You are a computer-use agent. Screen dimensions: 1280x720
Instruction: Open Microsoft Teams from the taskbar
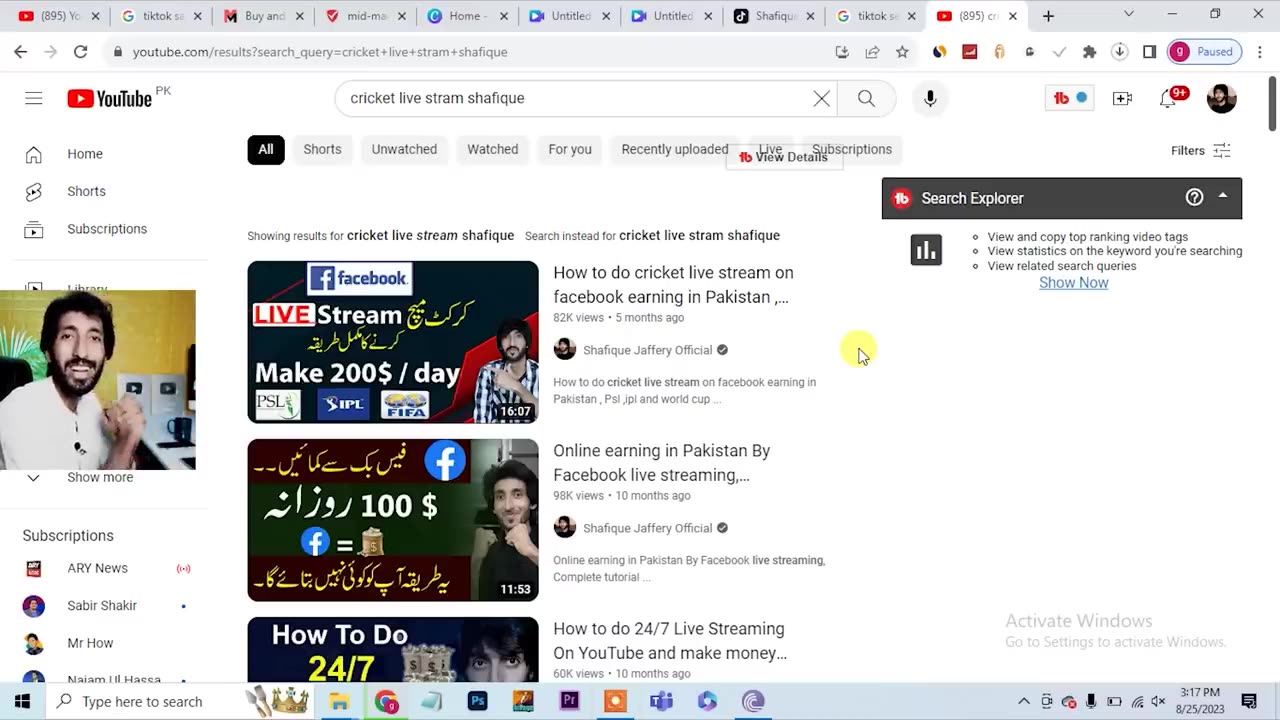coord(661,701)
